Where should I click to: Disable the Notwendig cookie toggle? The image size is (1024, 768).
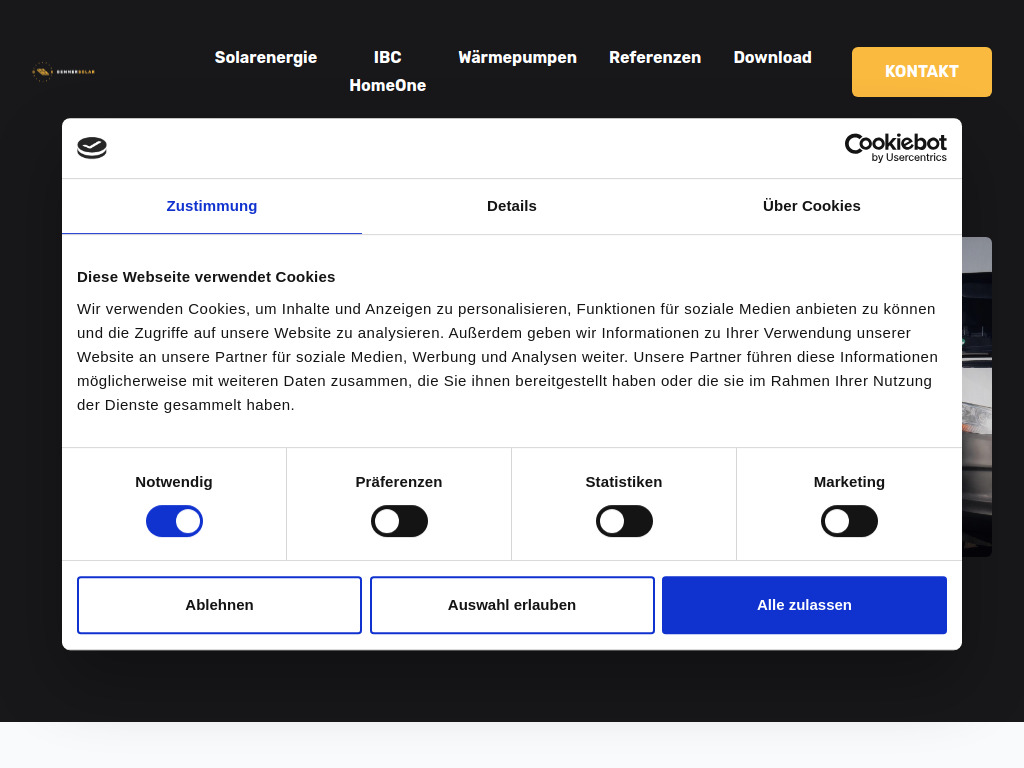[x=174, y=521]
